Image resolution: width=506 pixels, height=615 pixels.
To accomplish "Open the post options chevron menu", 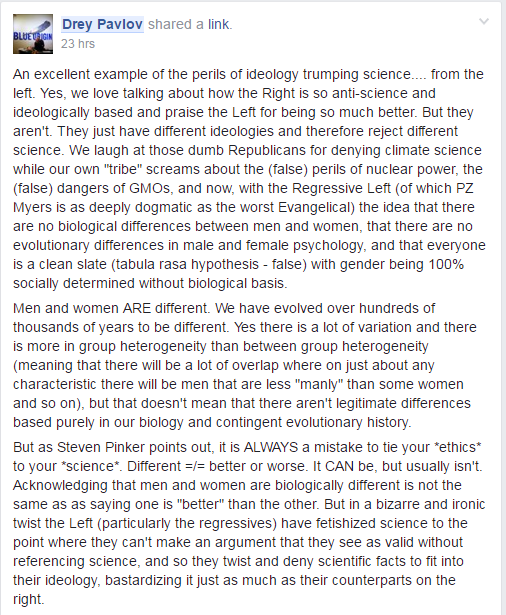I will point(484,21).
